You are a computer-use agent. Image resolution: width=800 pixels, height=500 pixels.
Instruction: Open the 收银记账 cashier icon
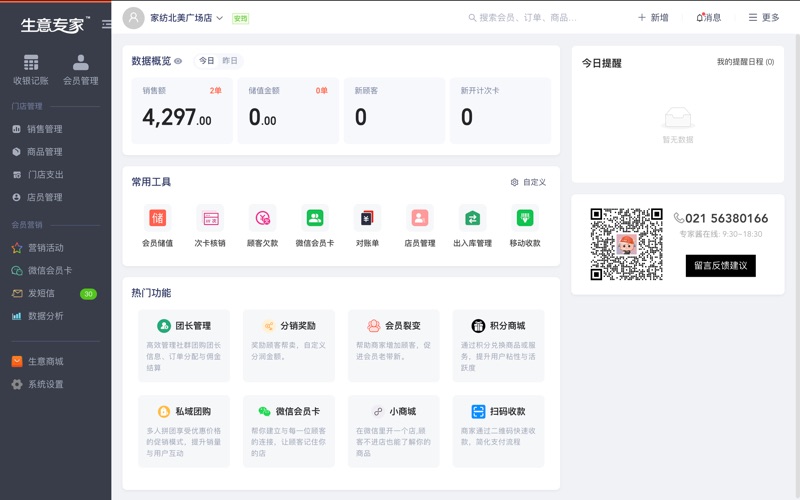click(31, 62)
